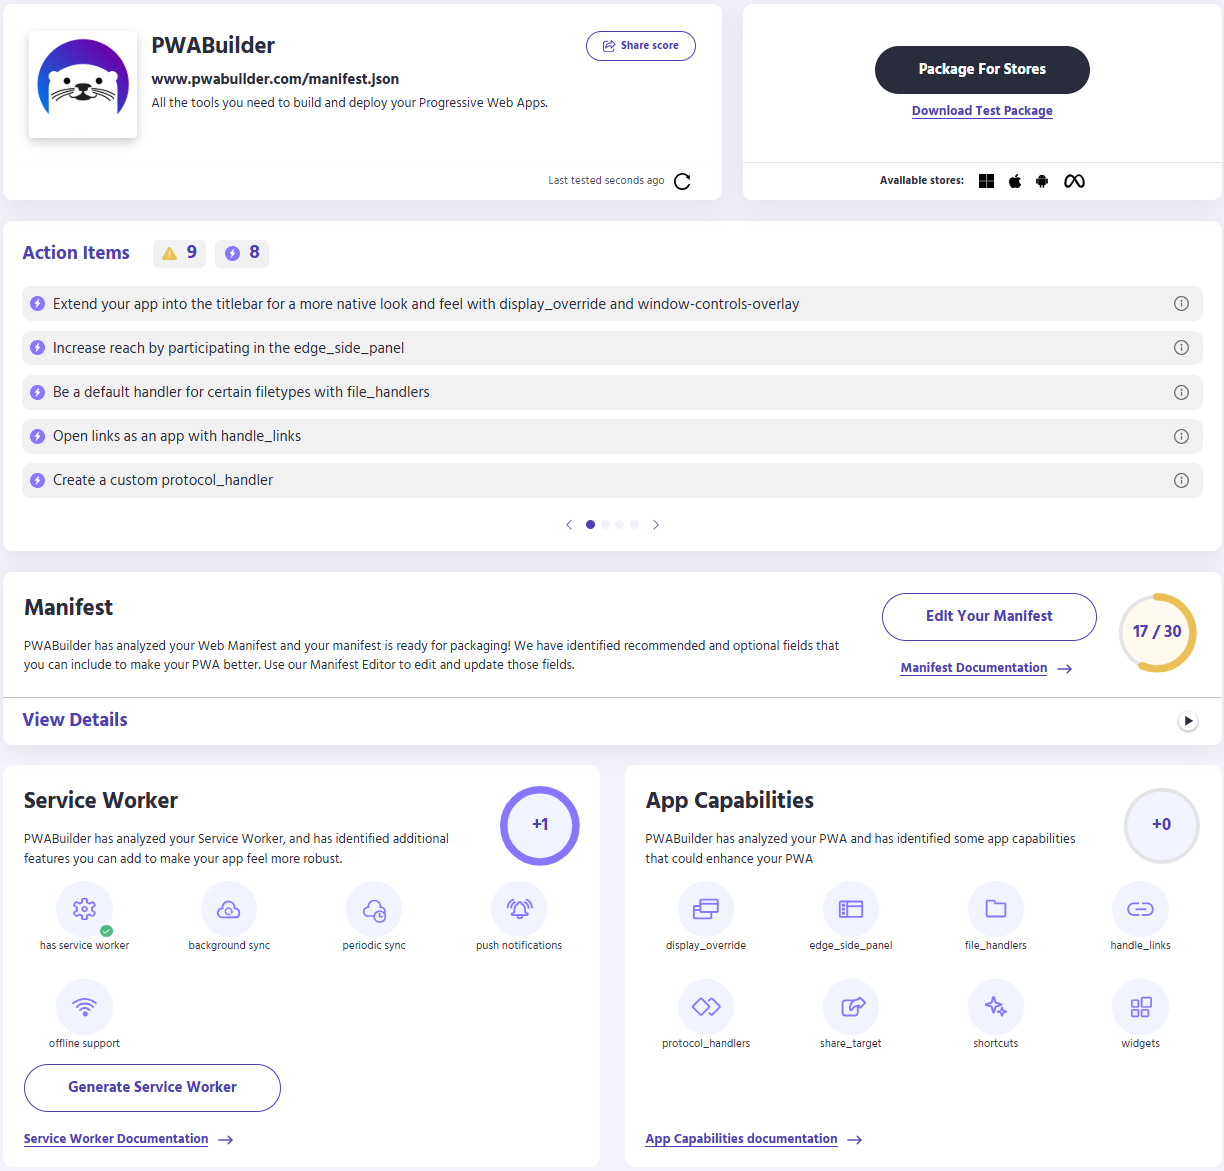This screenshot has width=1224, height=1171.
Task: Click the background sync icon
Action: coord(229,909)
